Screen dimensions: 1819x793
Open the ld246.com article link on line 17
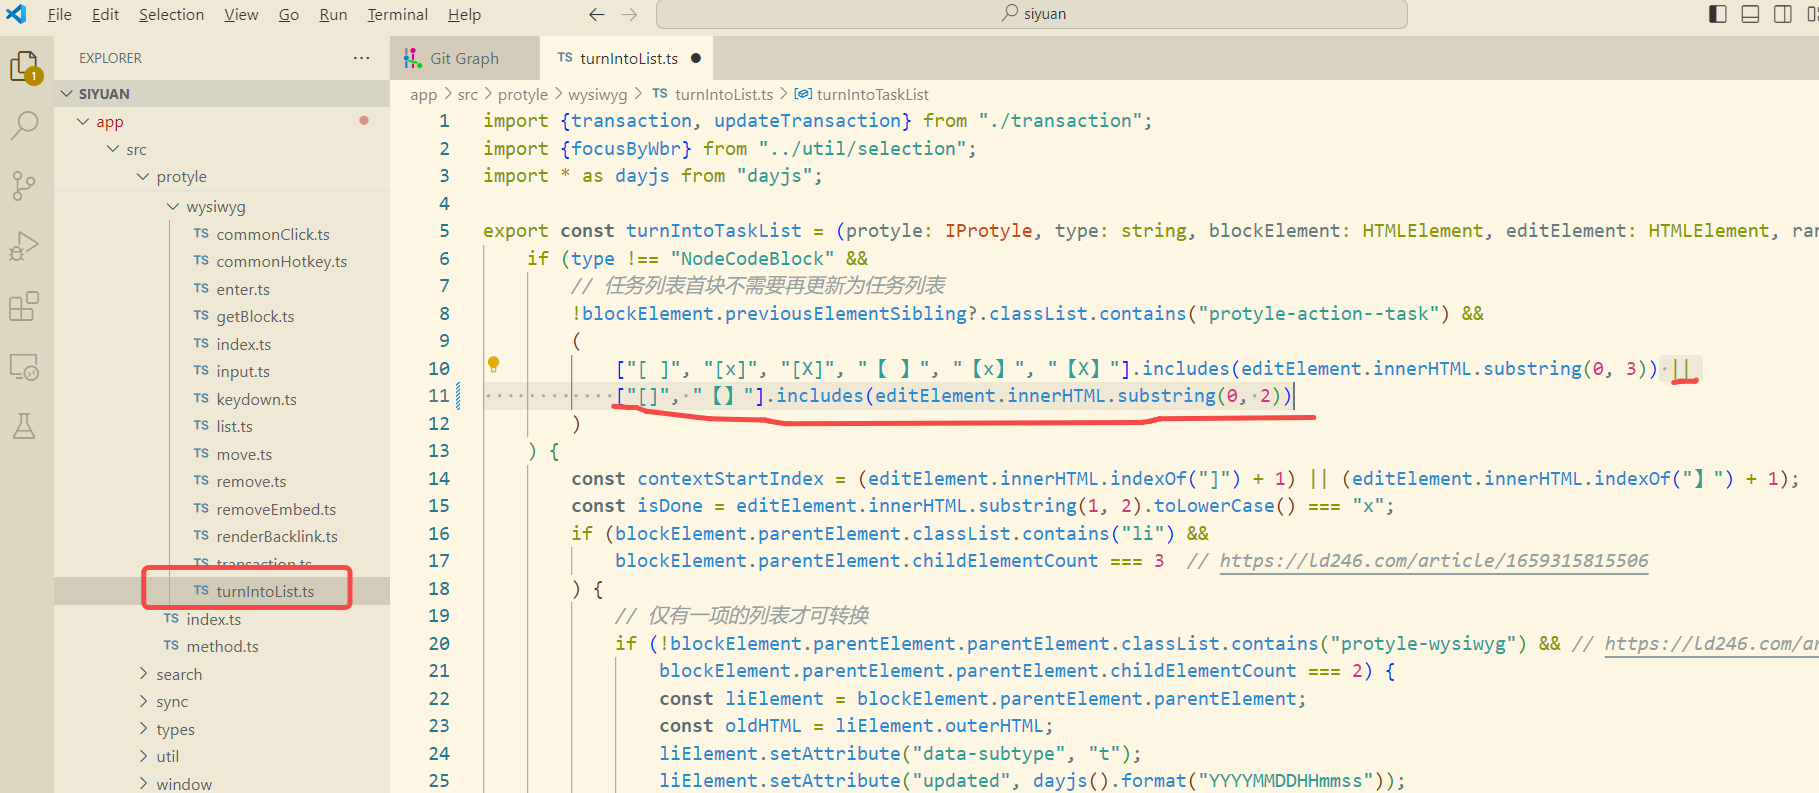click(1433, 561)
